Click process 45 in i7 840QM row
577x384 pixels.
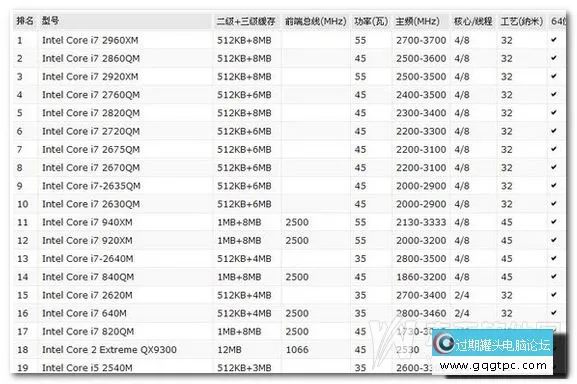click(x=506, y=277)
